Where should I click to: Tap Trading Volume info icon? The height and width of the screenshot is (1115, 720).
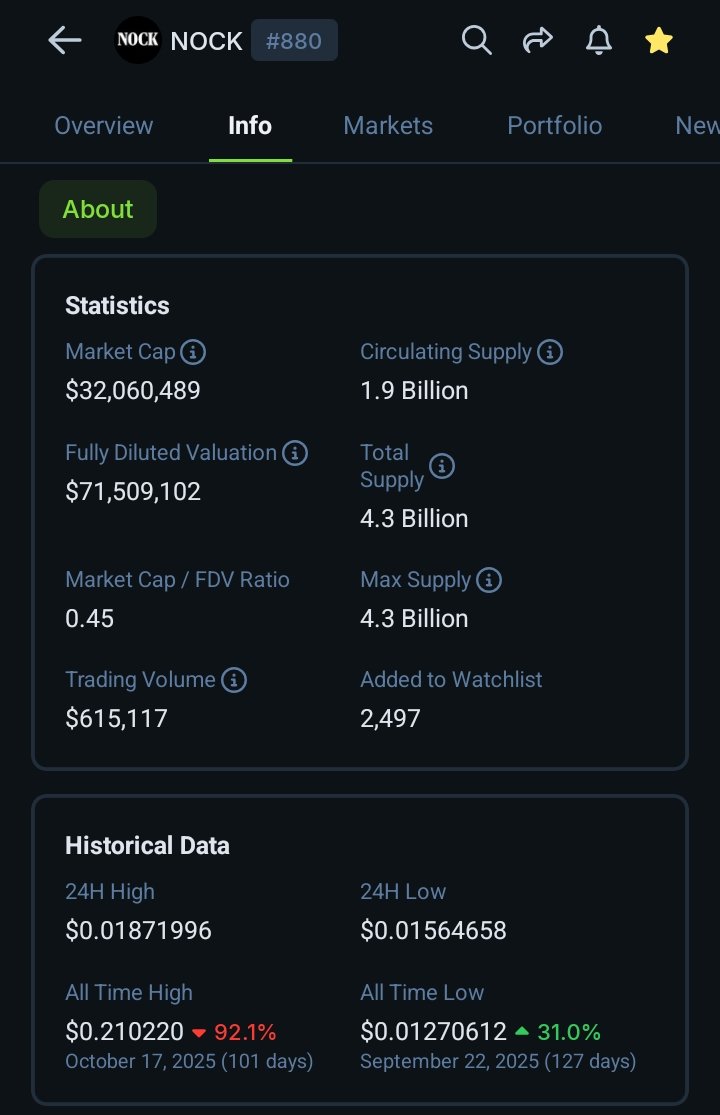[233, 680]
